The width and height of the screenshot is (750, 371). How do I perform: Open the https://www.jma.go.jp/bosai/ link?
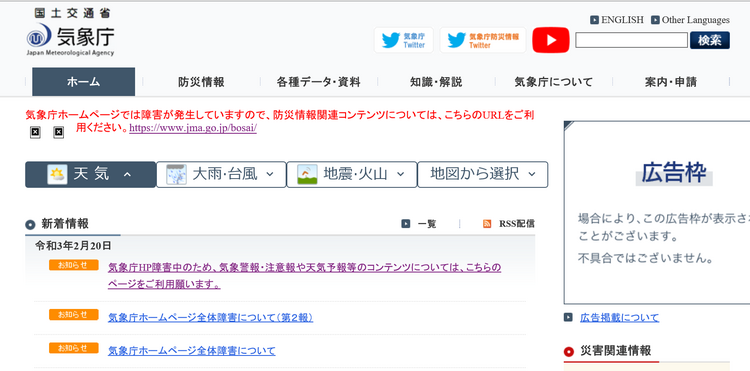click(x=193, y=128)
